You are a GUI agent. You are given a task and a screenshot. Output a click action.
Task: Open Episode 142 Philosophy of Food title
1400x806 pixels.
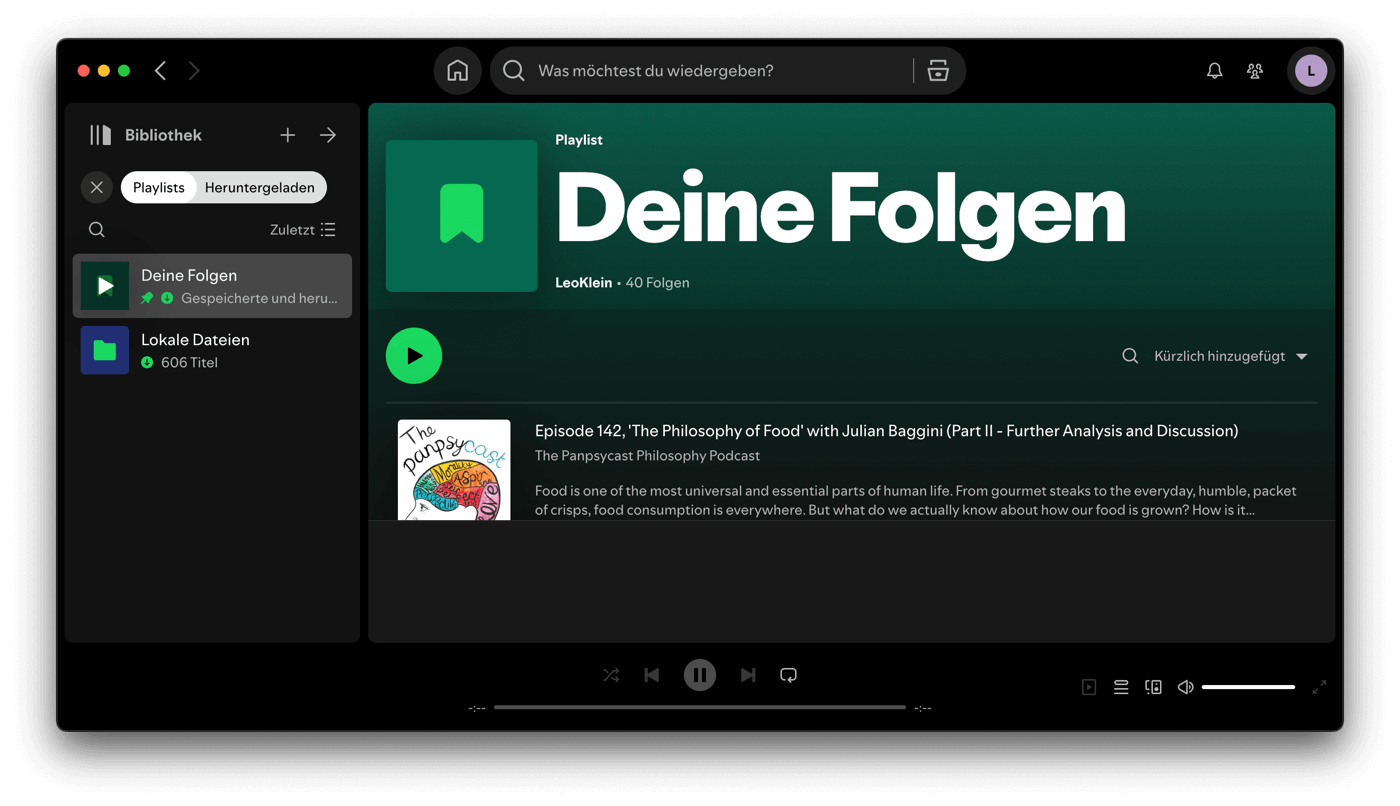coord(886,431)
